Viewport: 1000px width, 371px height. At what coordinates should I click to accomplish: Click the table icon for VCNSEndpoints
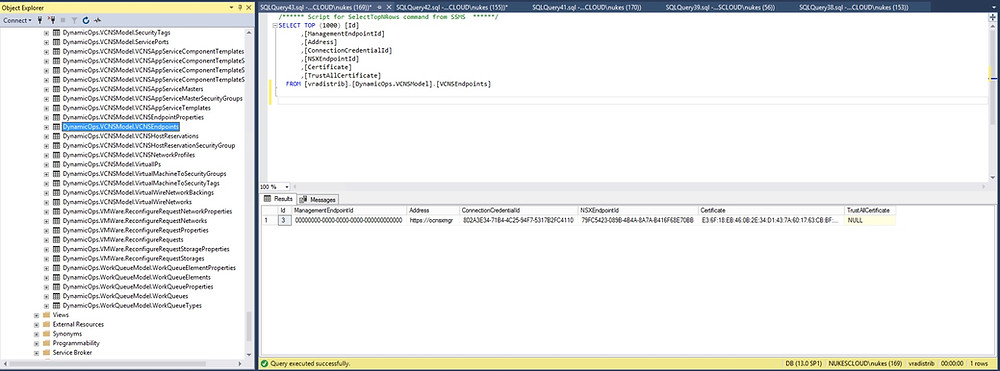coord(56,127)
